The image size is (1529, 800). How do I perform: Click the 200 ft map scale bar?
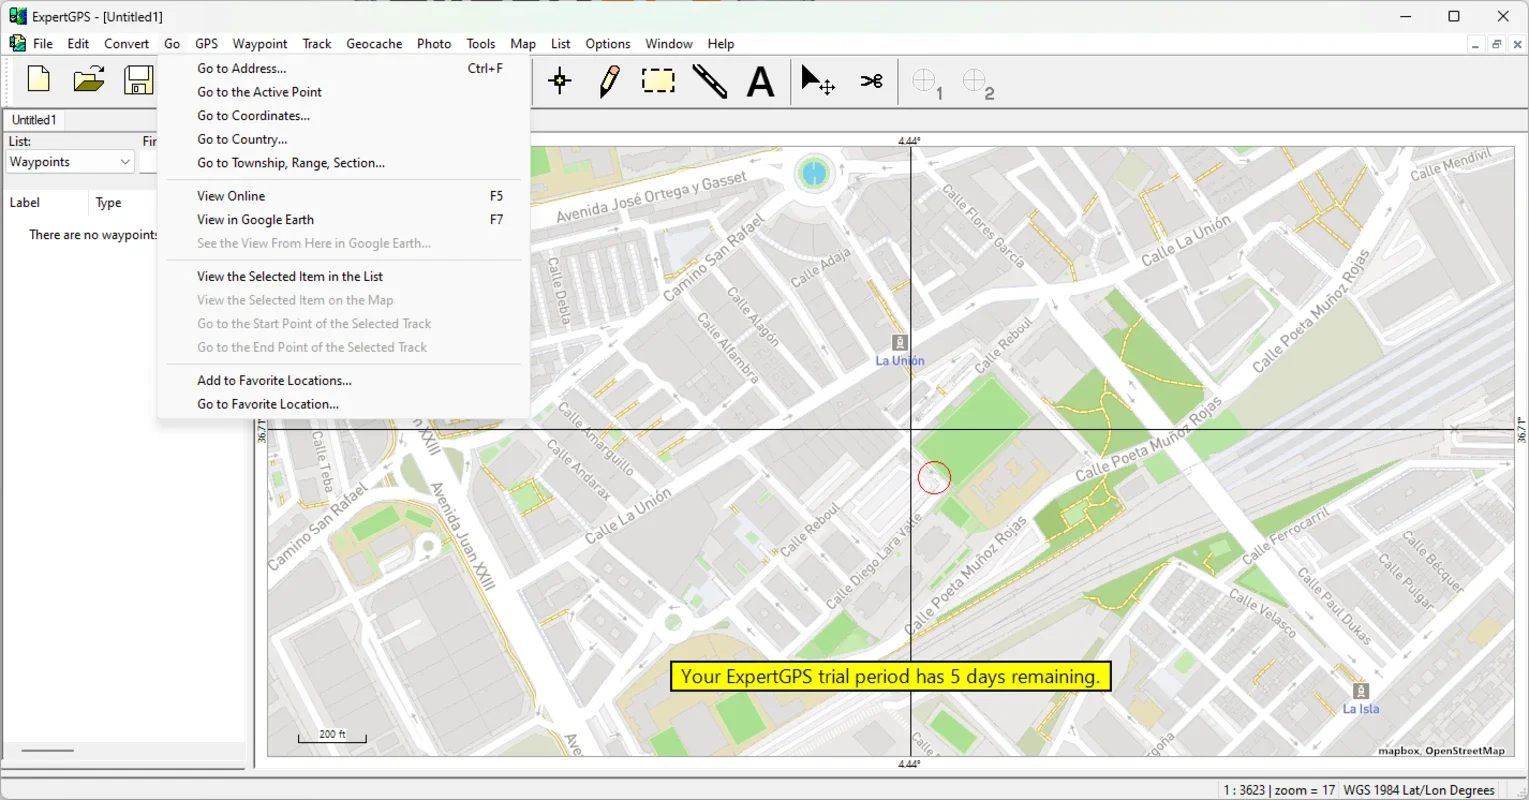332,736
